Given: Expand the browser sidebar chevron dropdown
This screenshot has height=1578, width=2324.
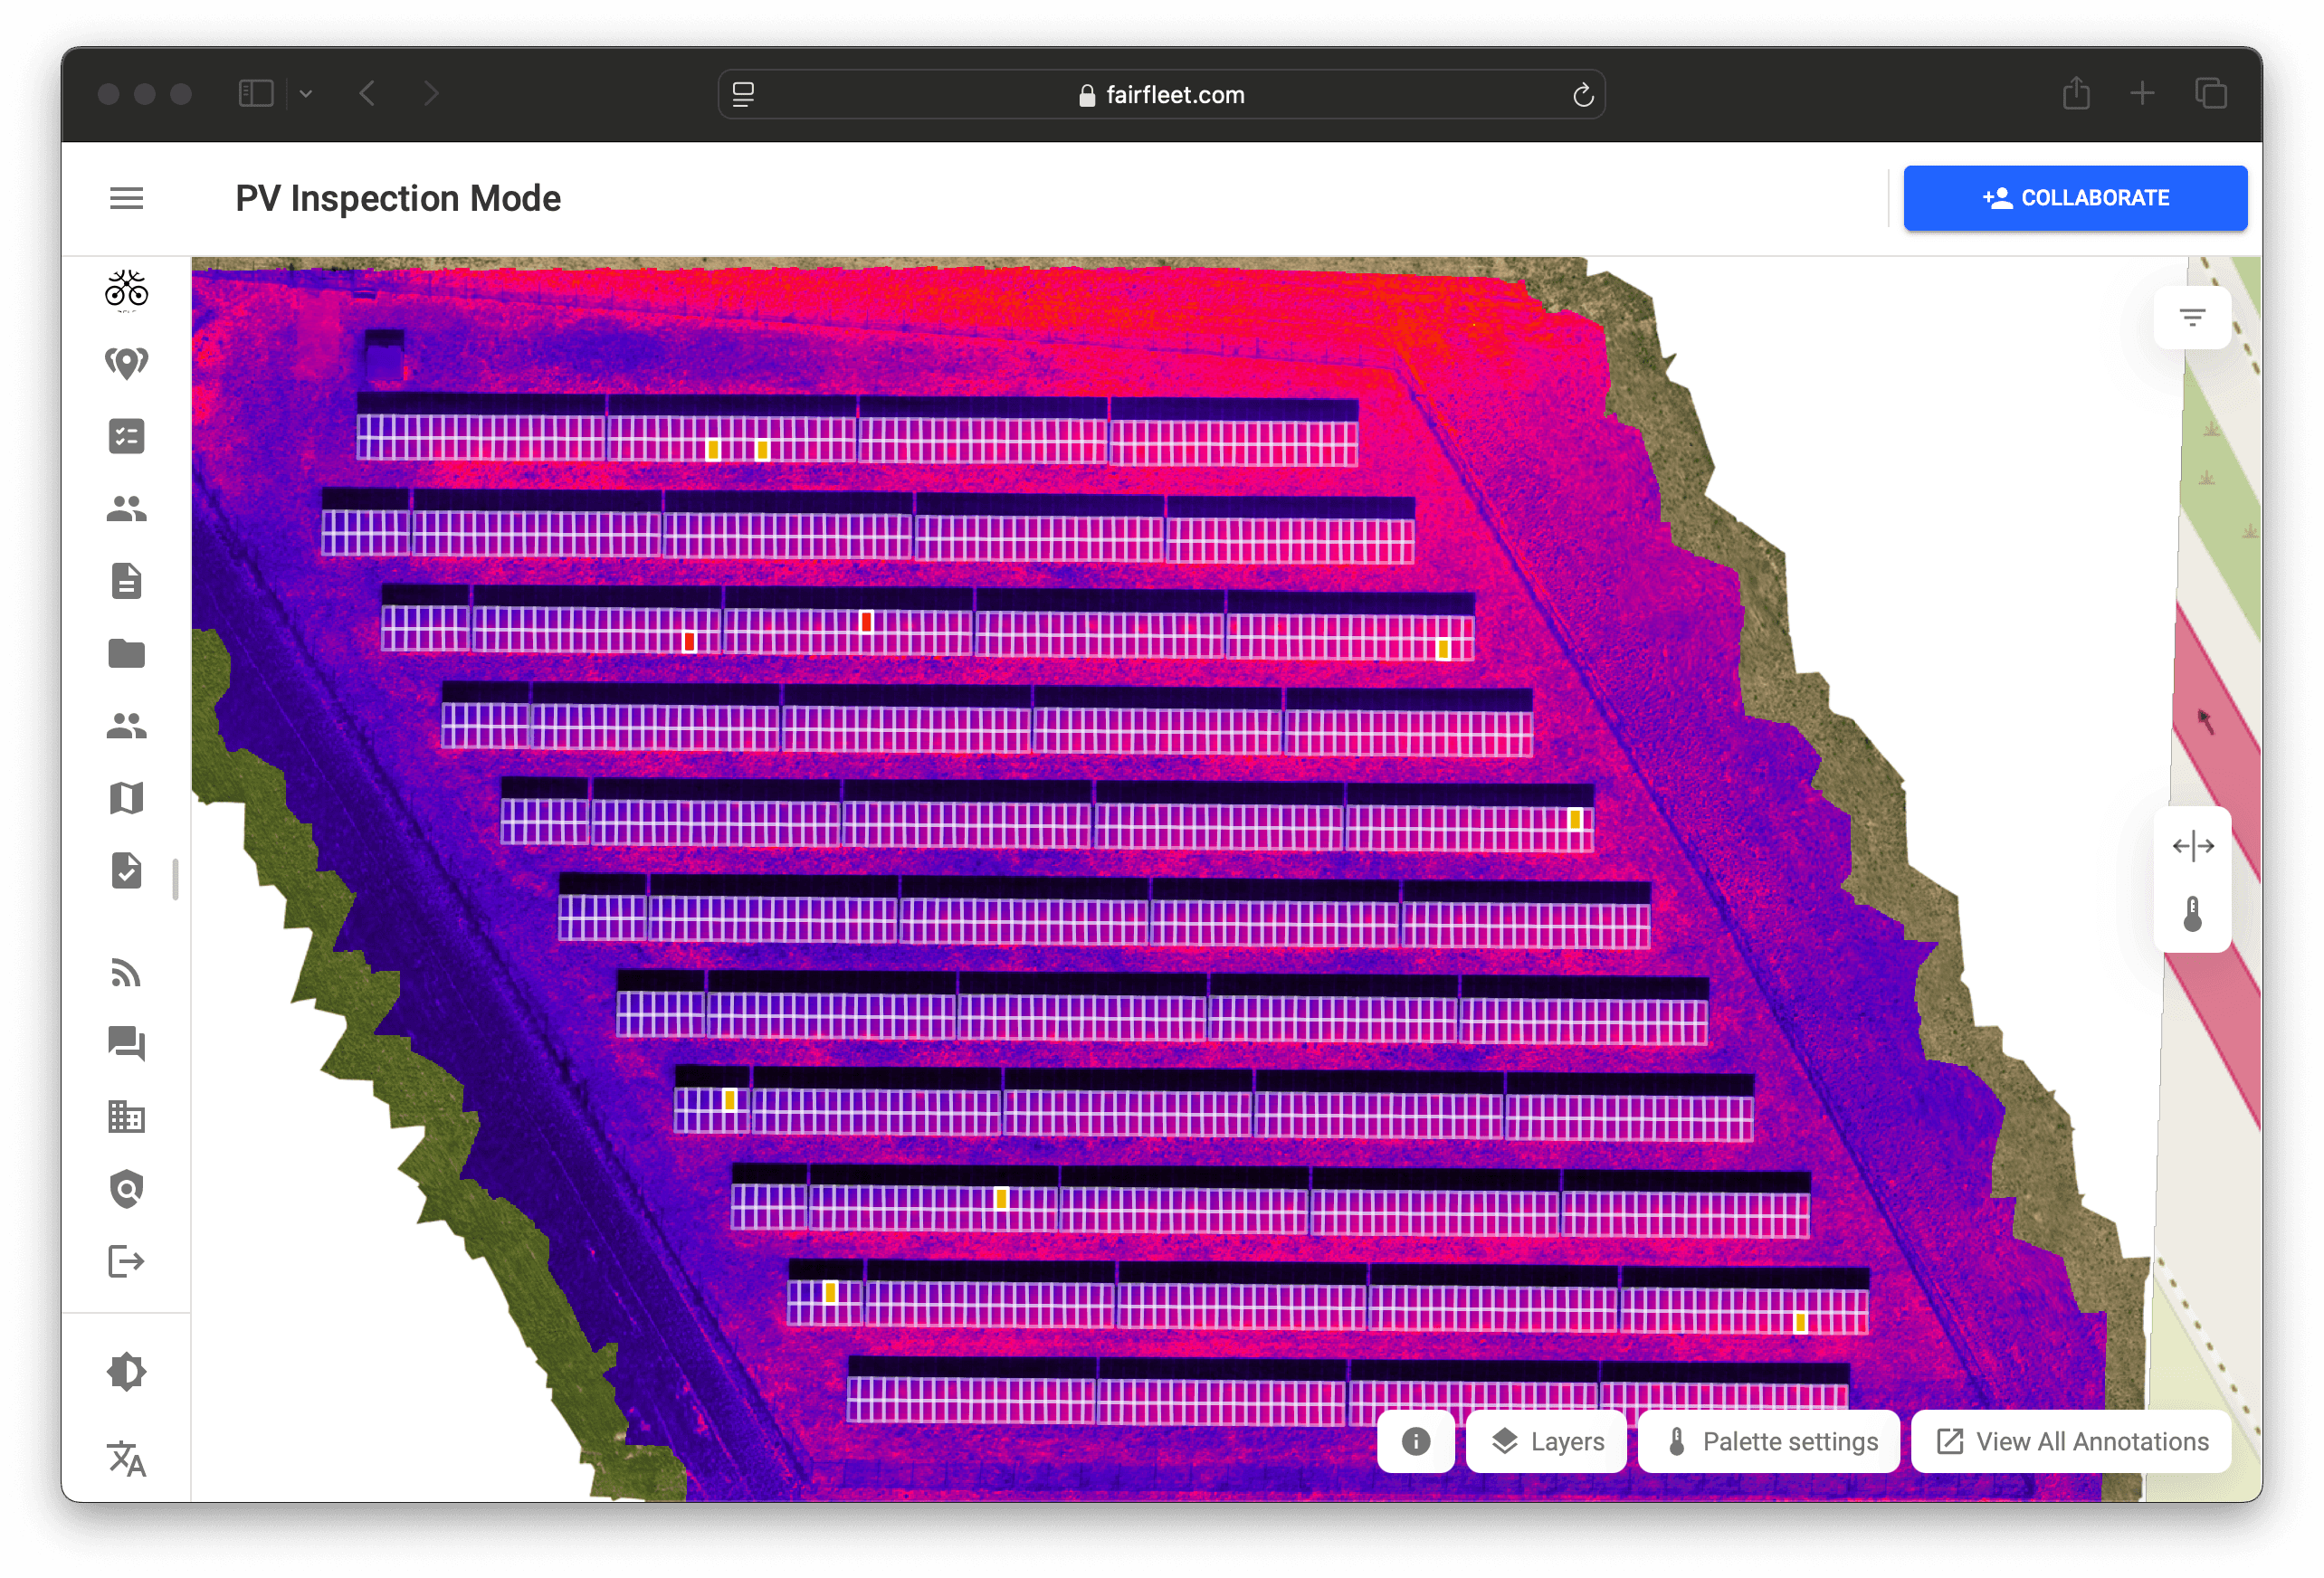Looking at the screenshot, I should [x=306, y=94].
